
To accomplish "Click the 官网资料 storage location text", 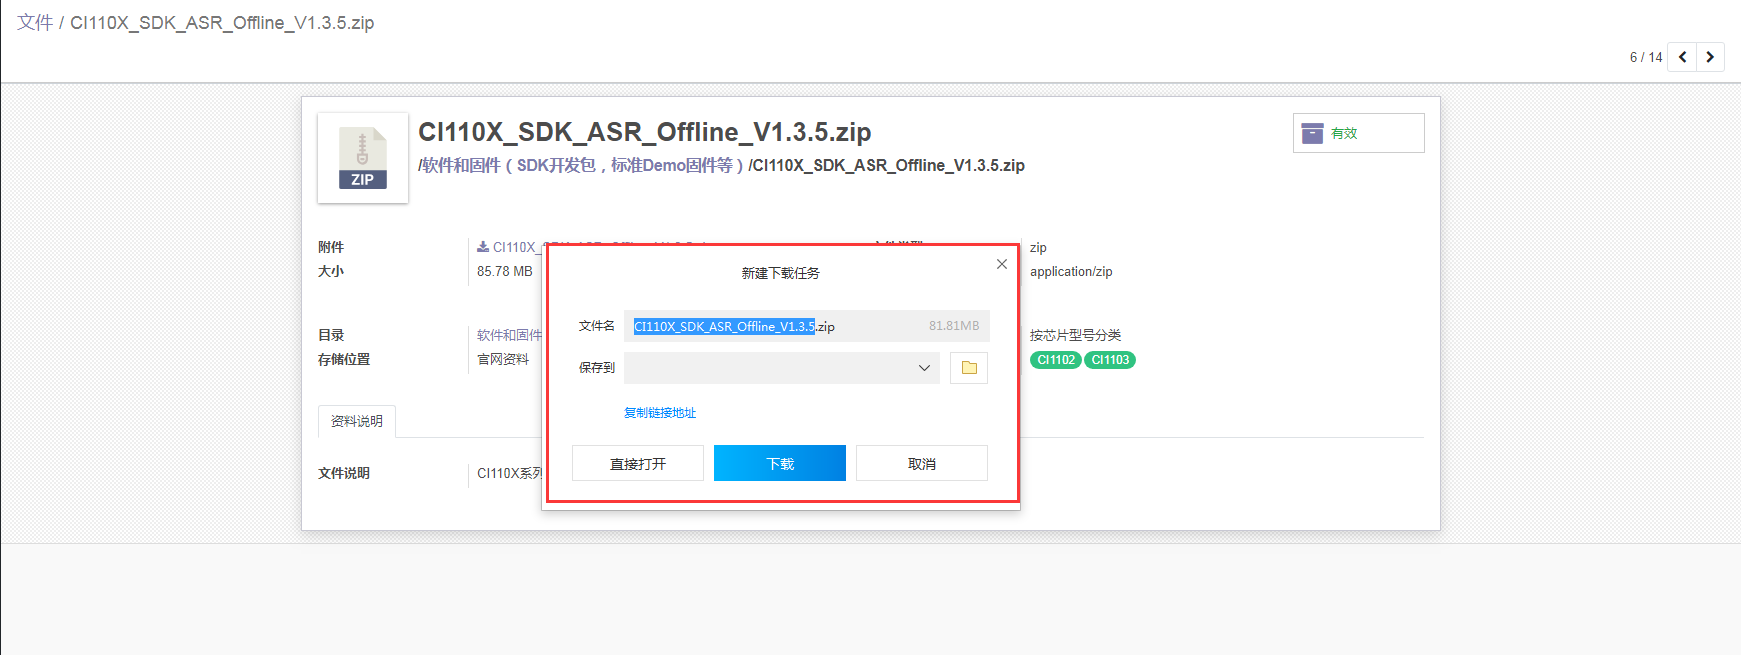I will click(503, 359).
